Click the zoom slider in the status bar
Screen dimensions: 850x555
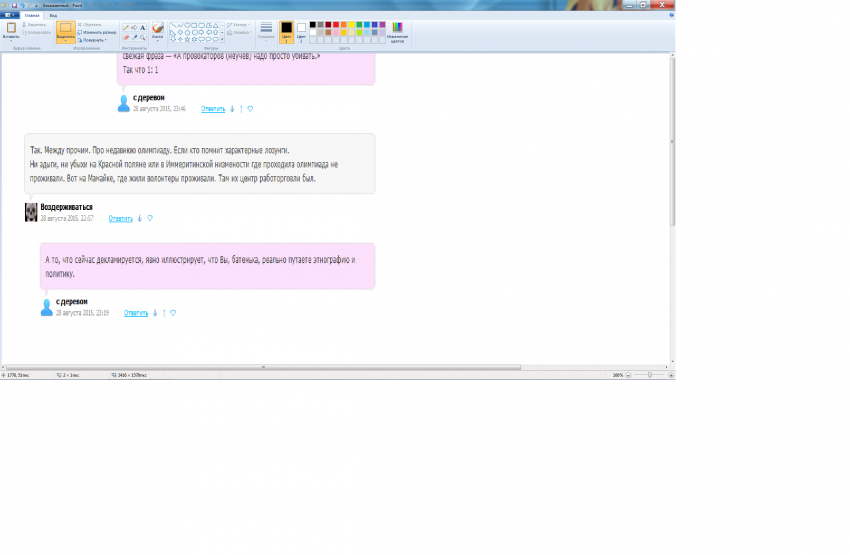(650, 375)
